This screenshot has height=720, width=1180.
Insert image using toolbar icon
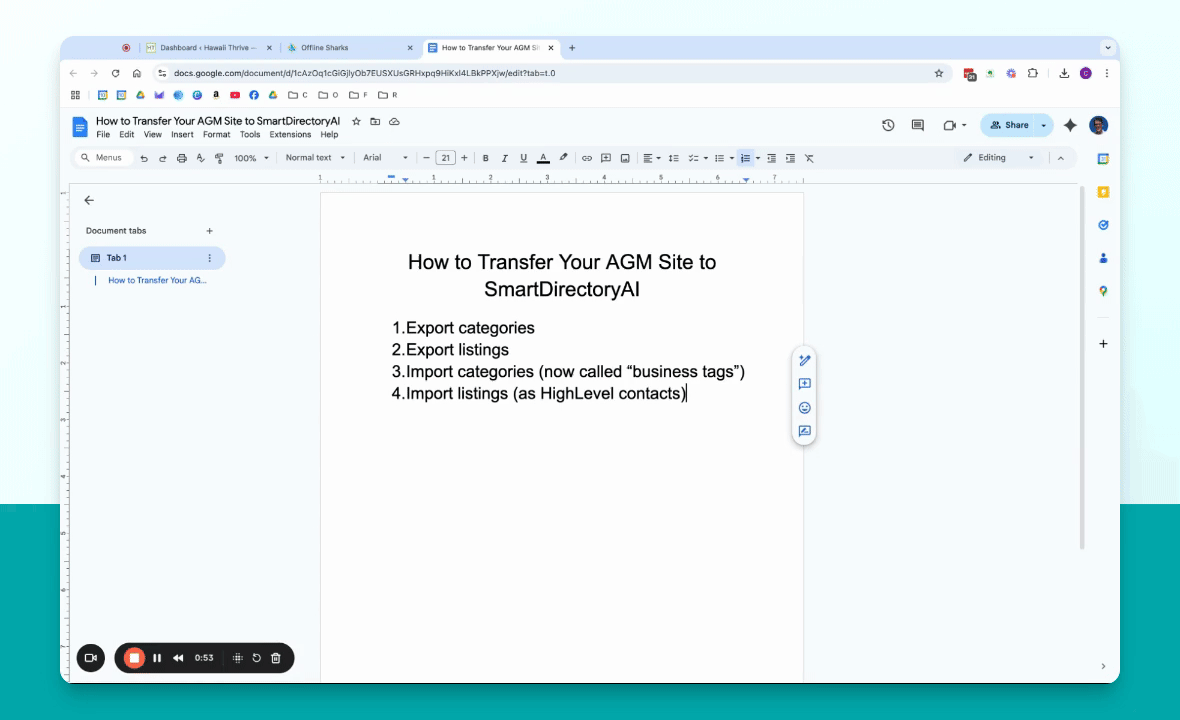pyautogui.click(x=625, y=158)
